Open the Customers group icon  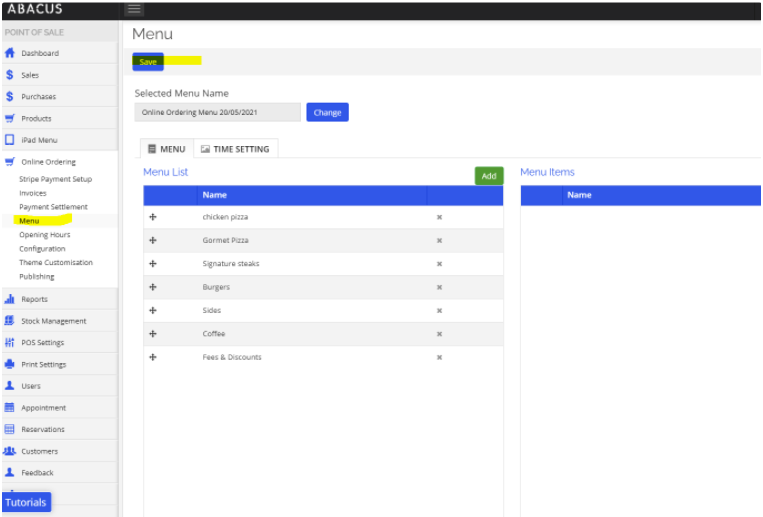(10, 451)
